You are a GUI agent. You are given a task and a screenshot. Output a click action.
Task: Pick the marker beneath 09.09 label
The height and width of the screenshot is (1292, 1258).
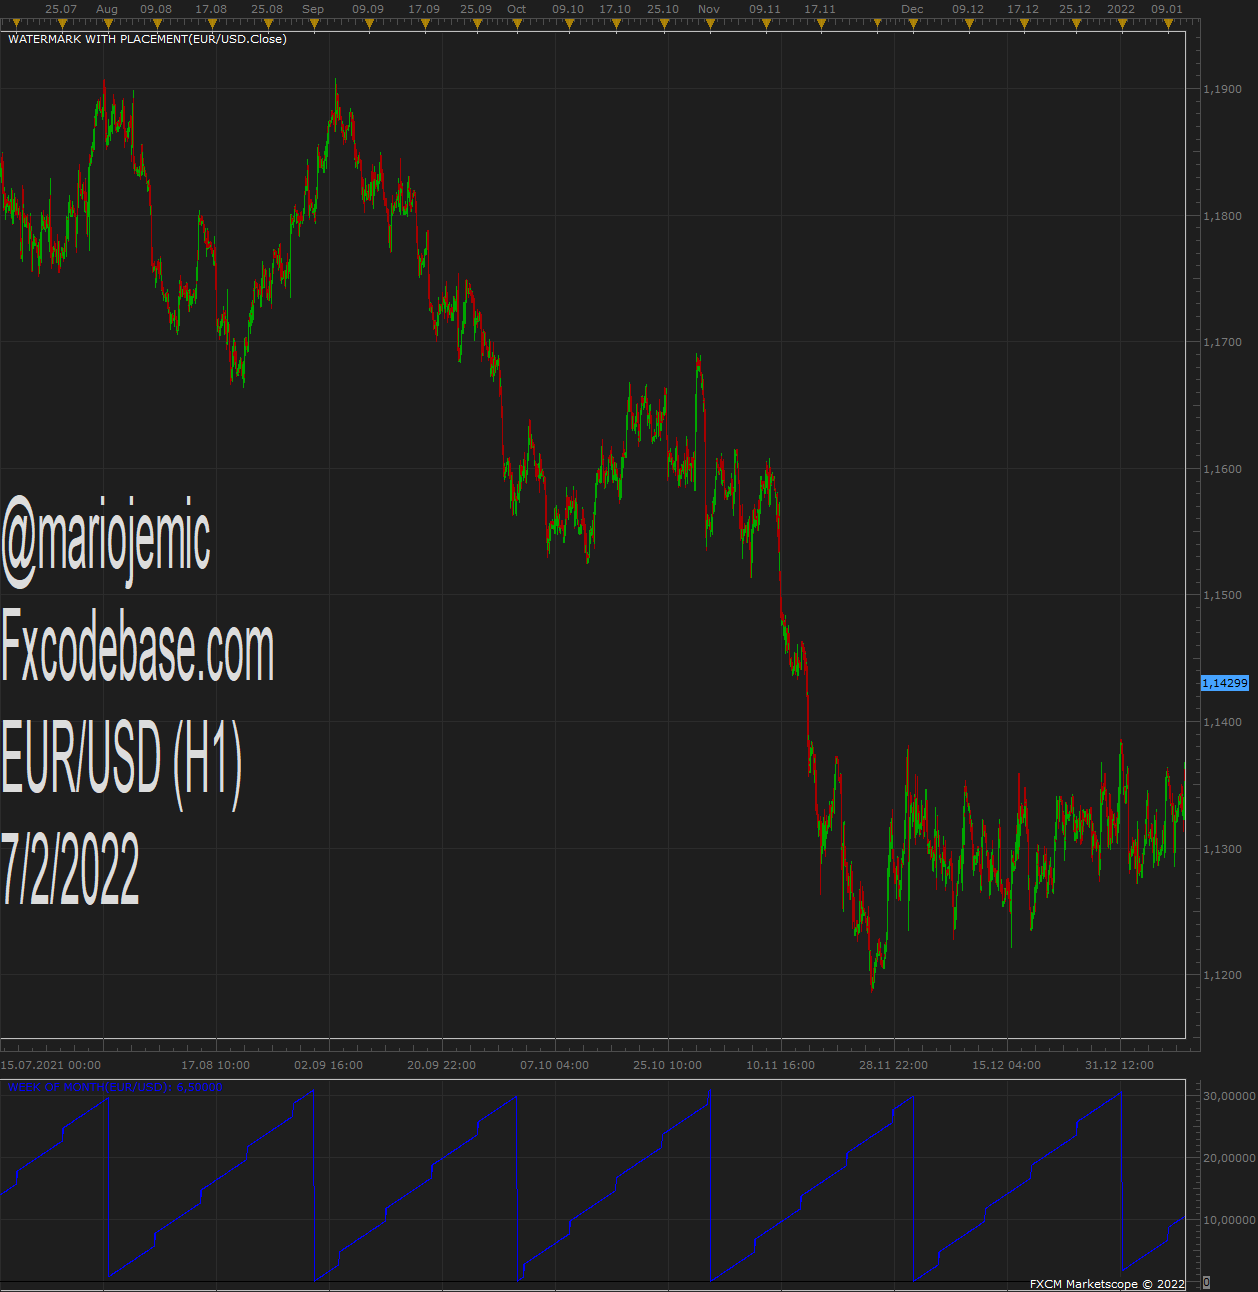click(x=368, y=23)
